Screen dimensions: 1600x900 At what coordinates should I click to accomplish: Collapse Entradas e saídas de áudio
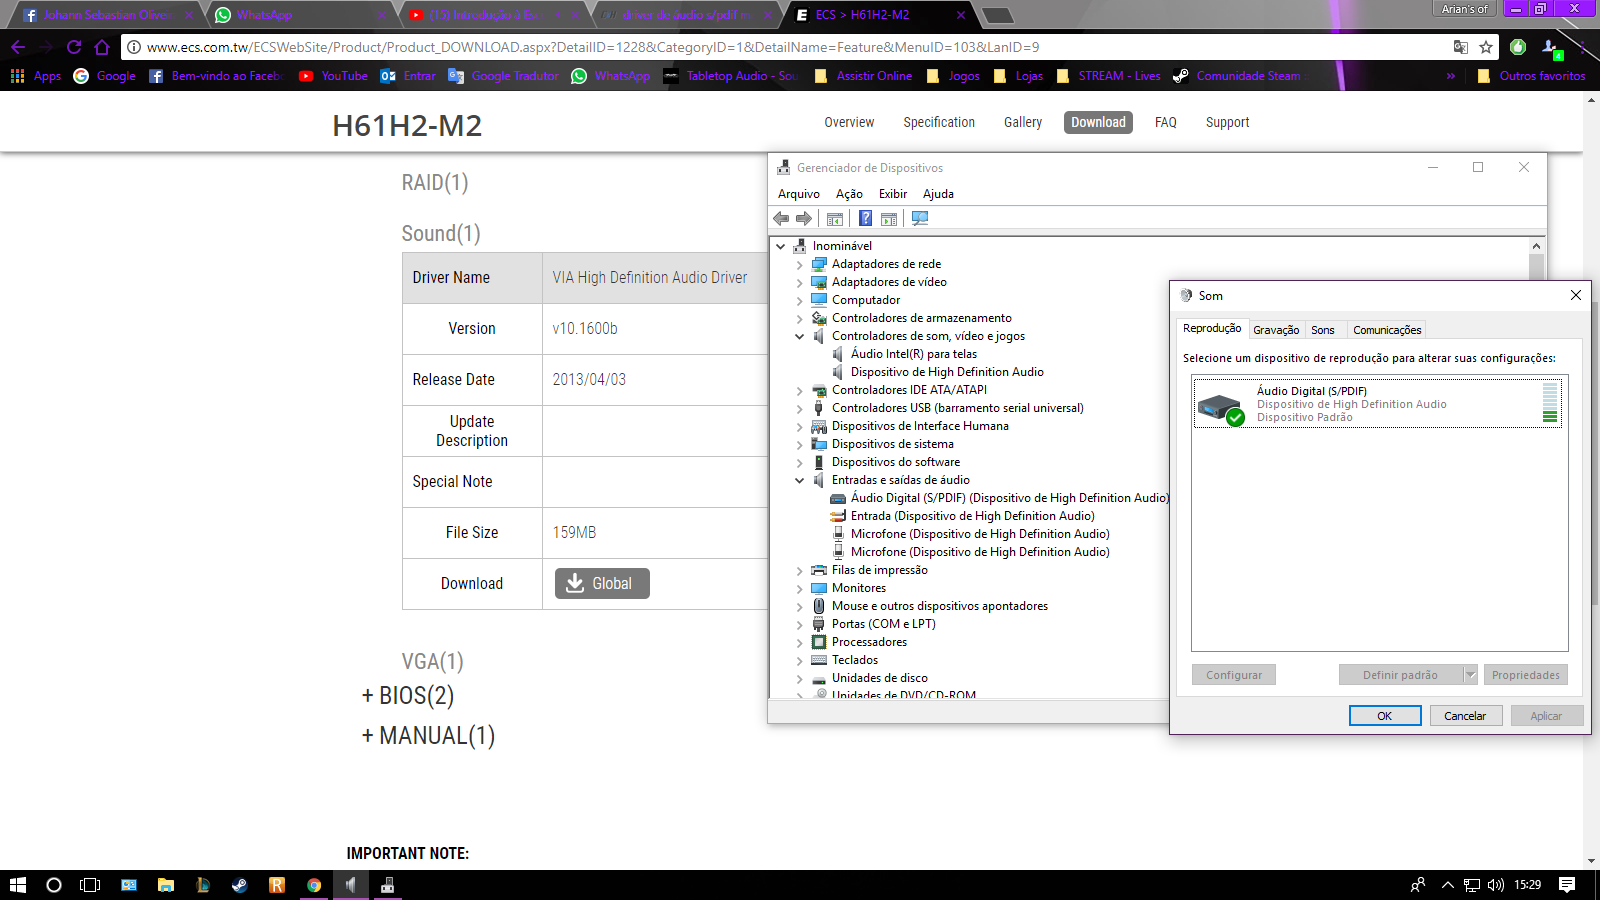pos(799,481)
